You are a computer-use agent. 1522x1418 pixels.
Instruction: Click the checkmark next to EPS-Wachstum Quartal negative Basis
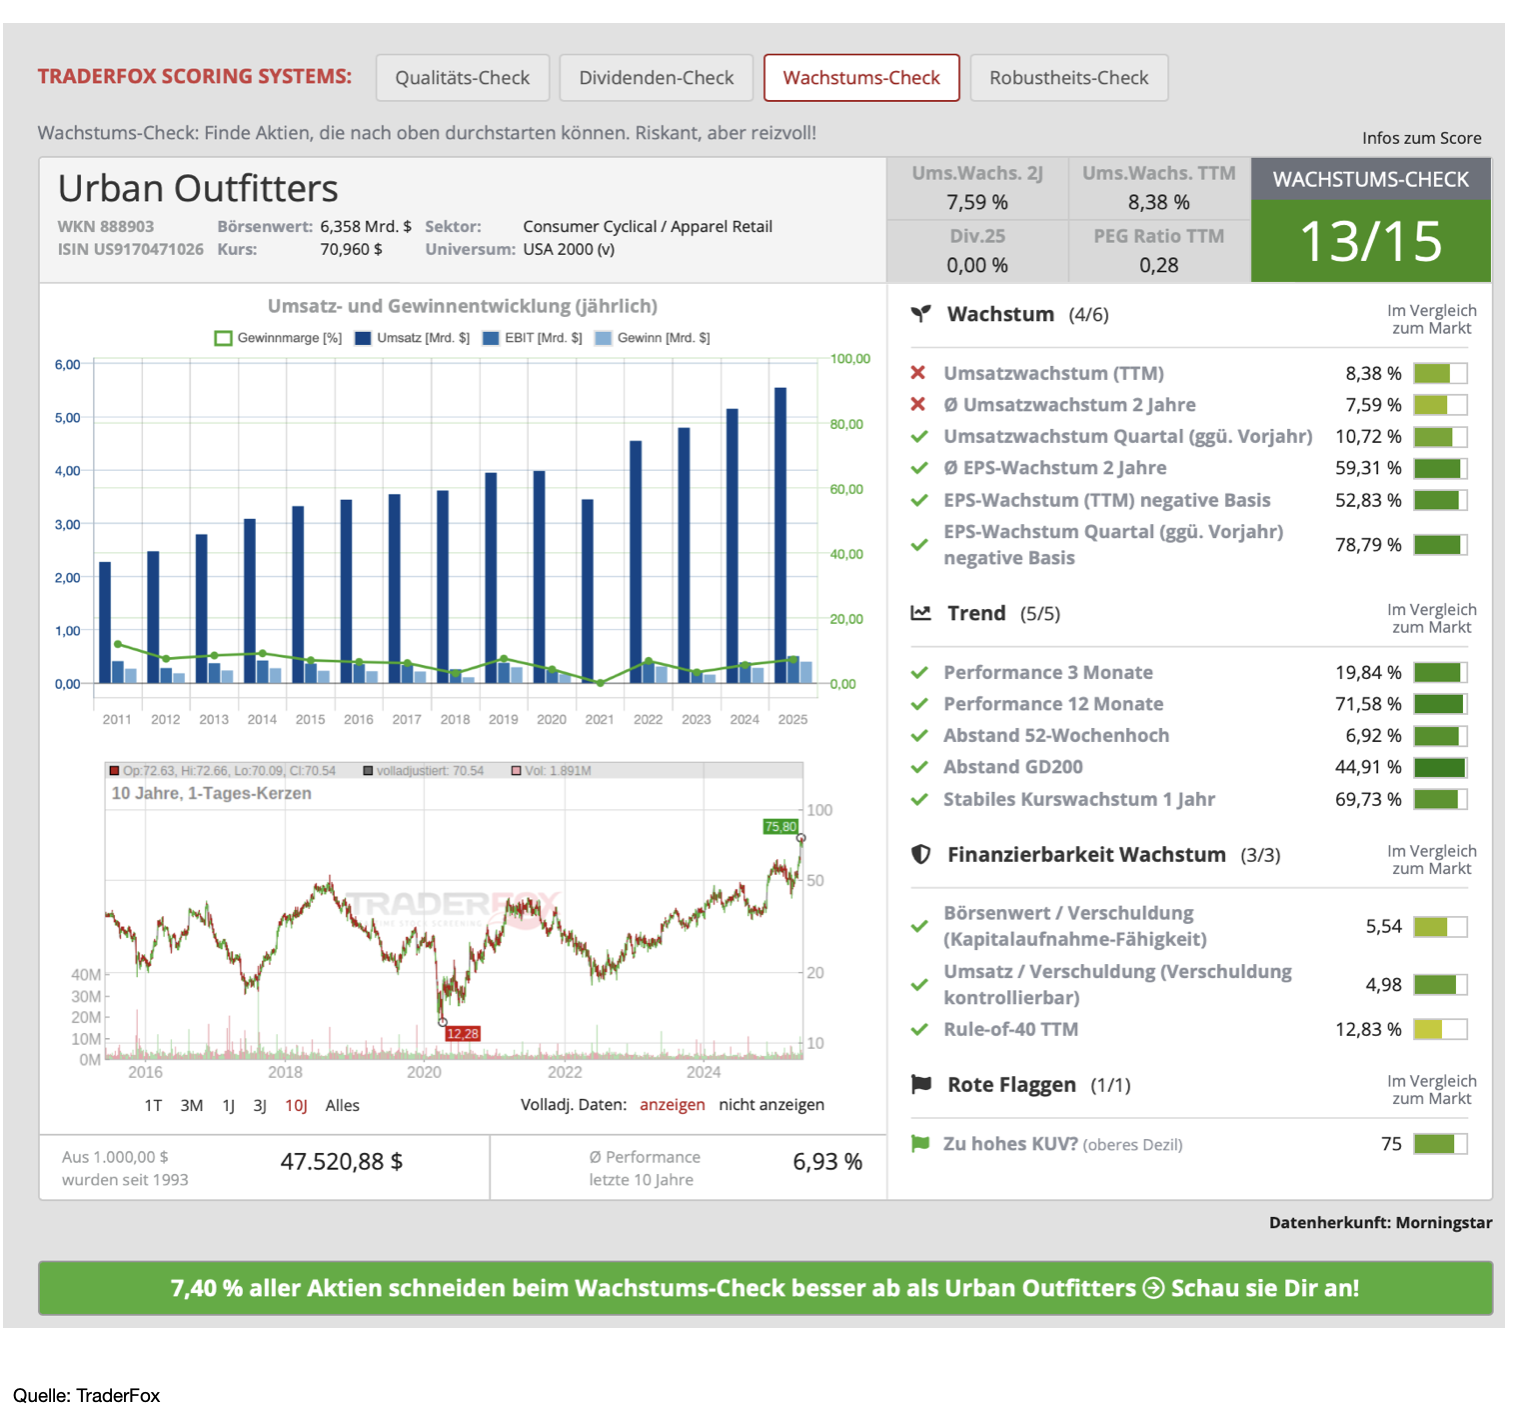point(919,545)
